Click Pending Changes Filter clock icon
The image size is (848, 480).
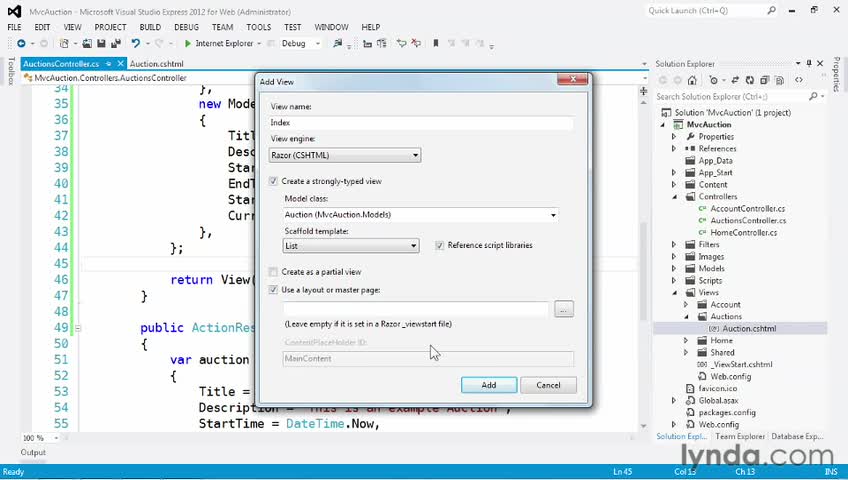[713, 81]
